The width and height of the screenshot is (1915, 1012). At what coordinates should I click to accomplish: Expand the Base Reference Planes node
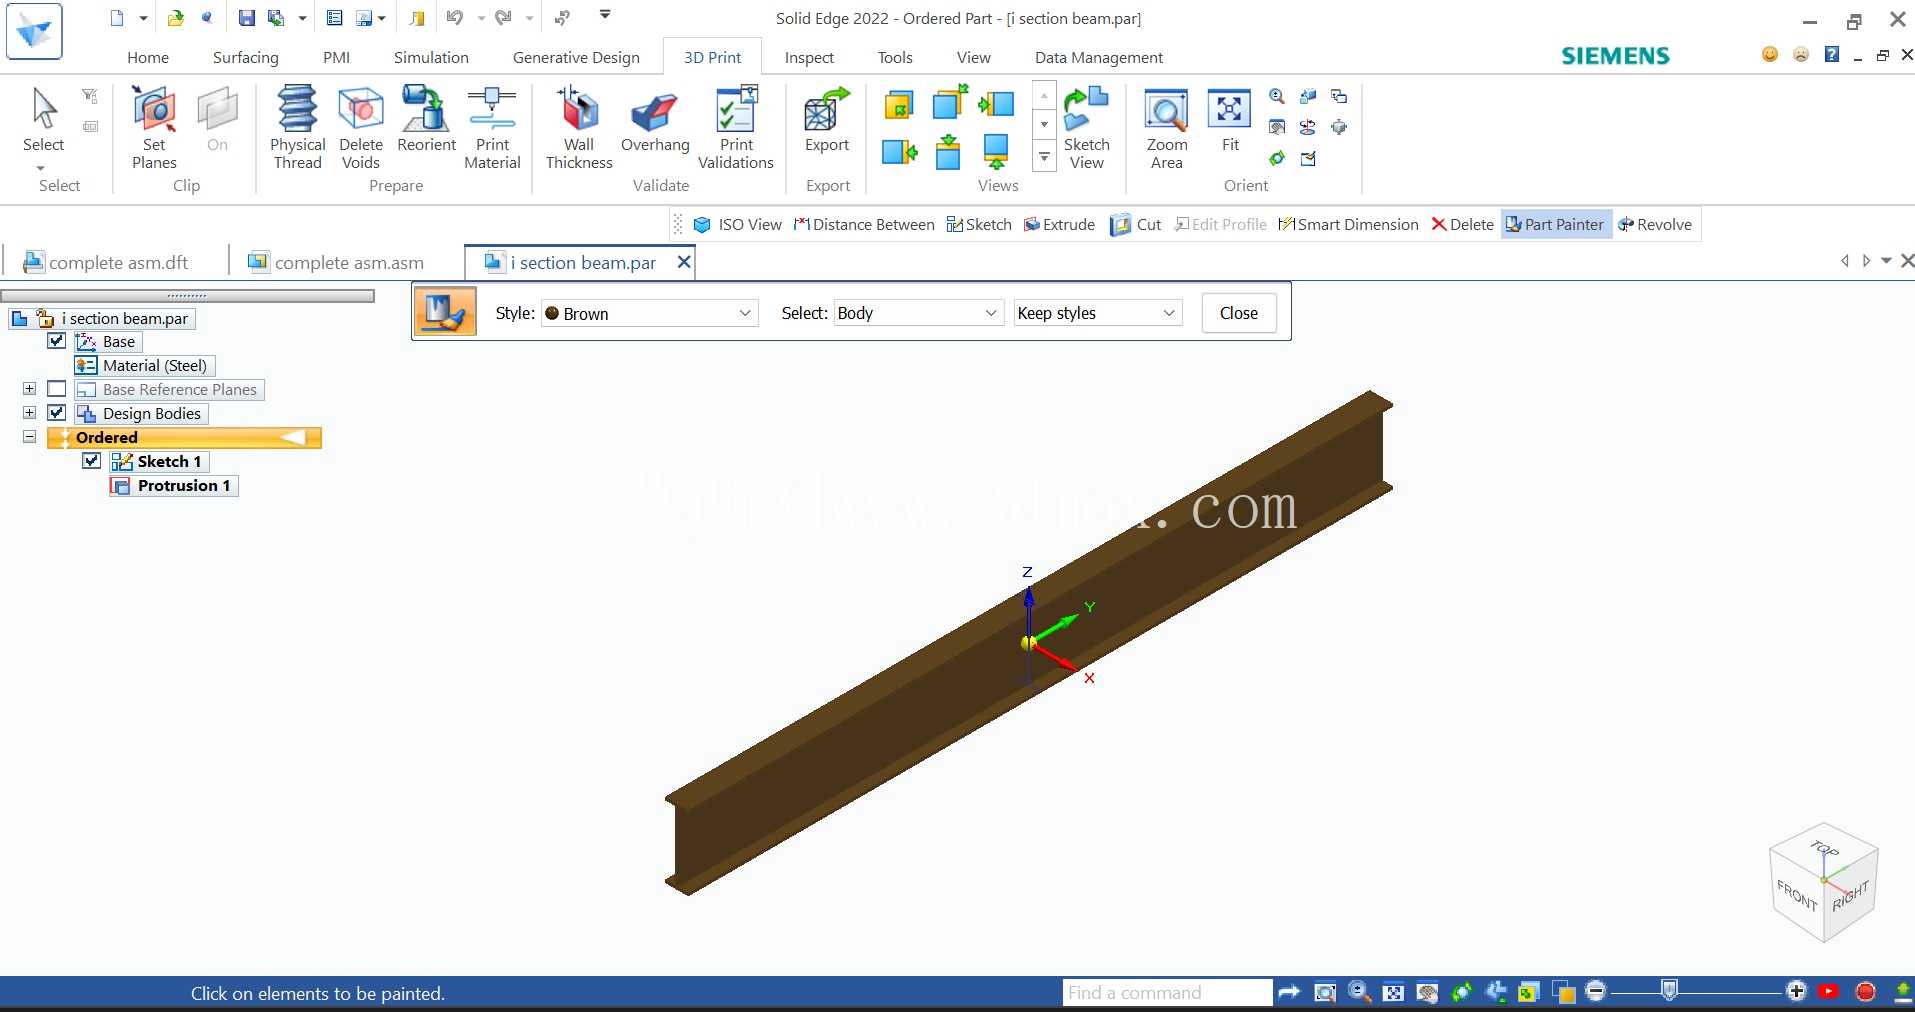29,389
